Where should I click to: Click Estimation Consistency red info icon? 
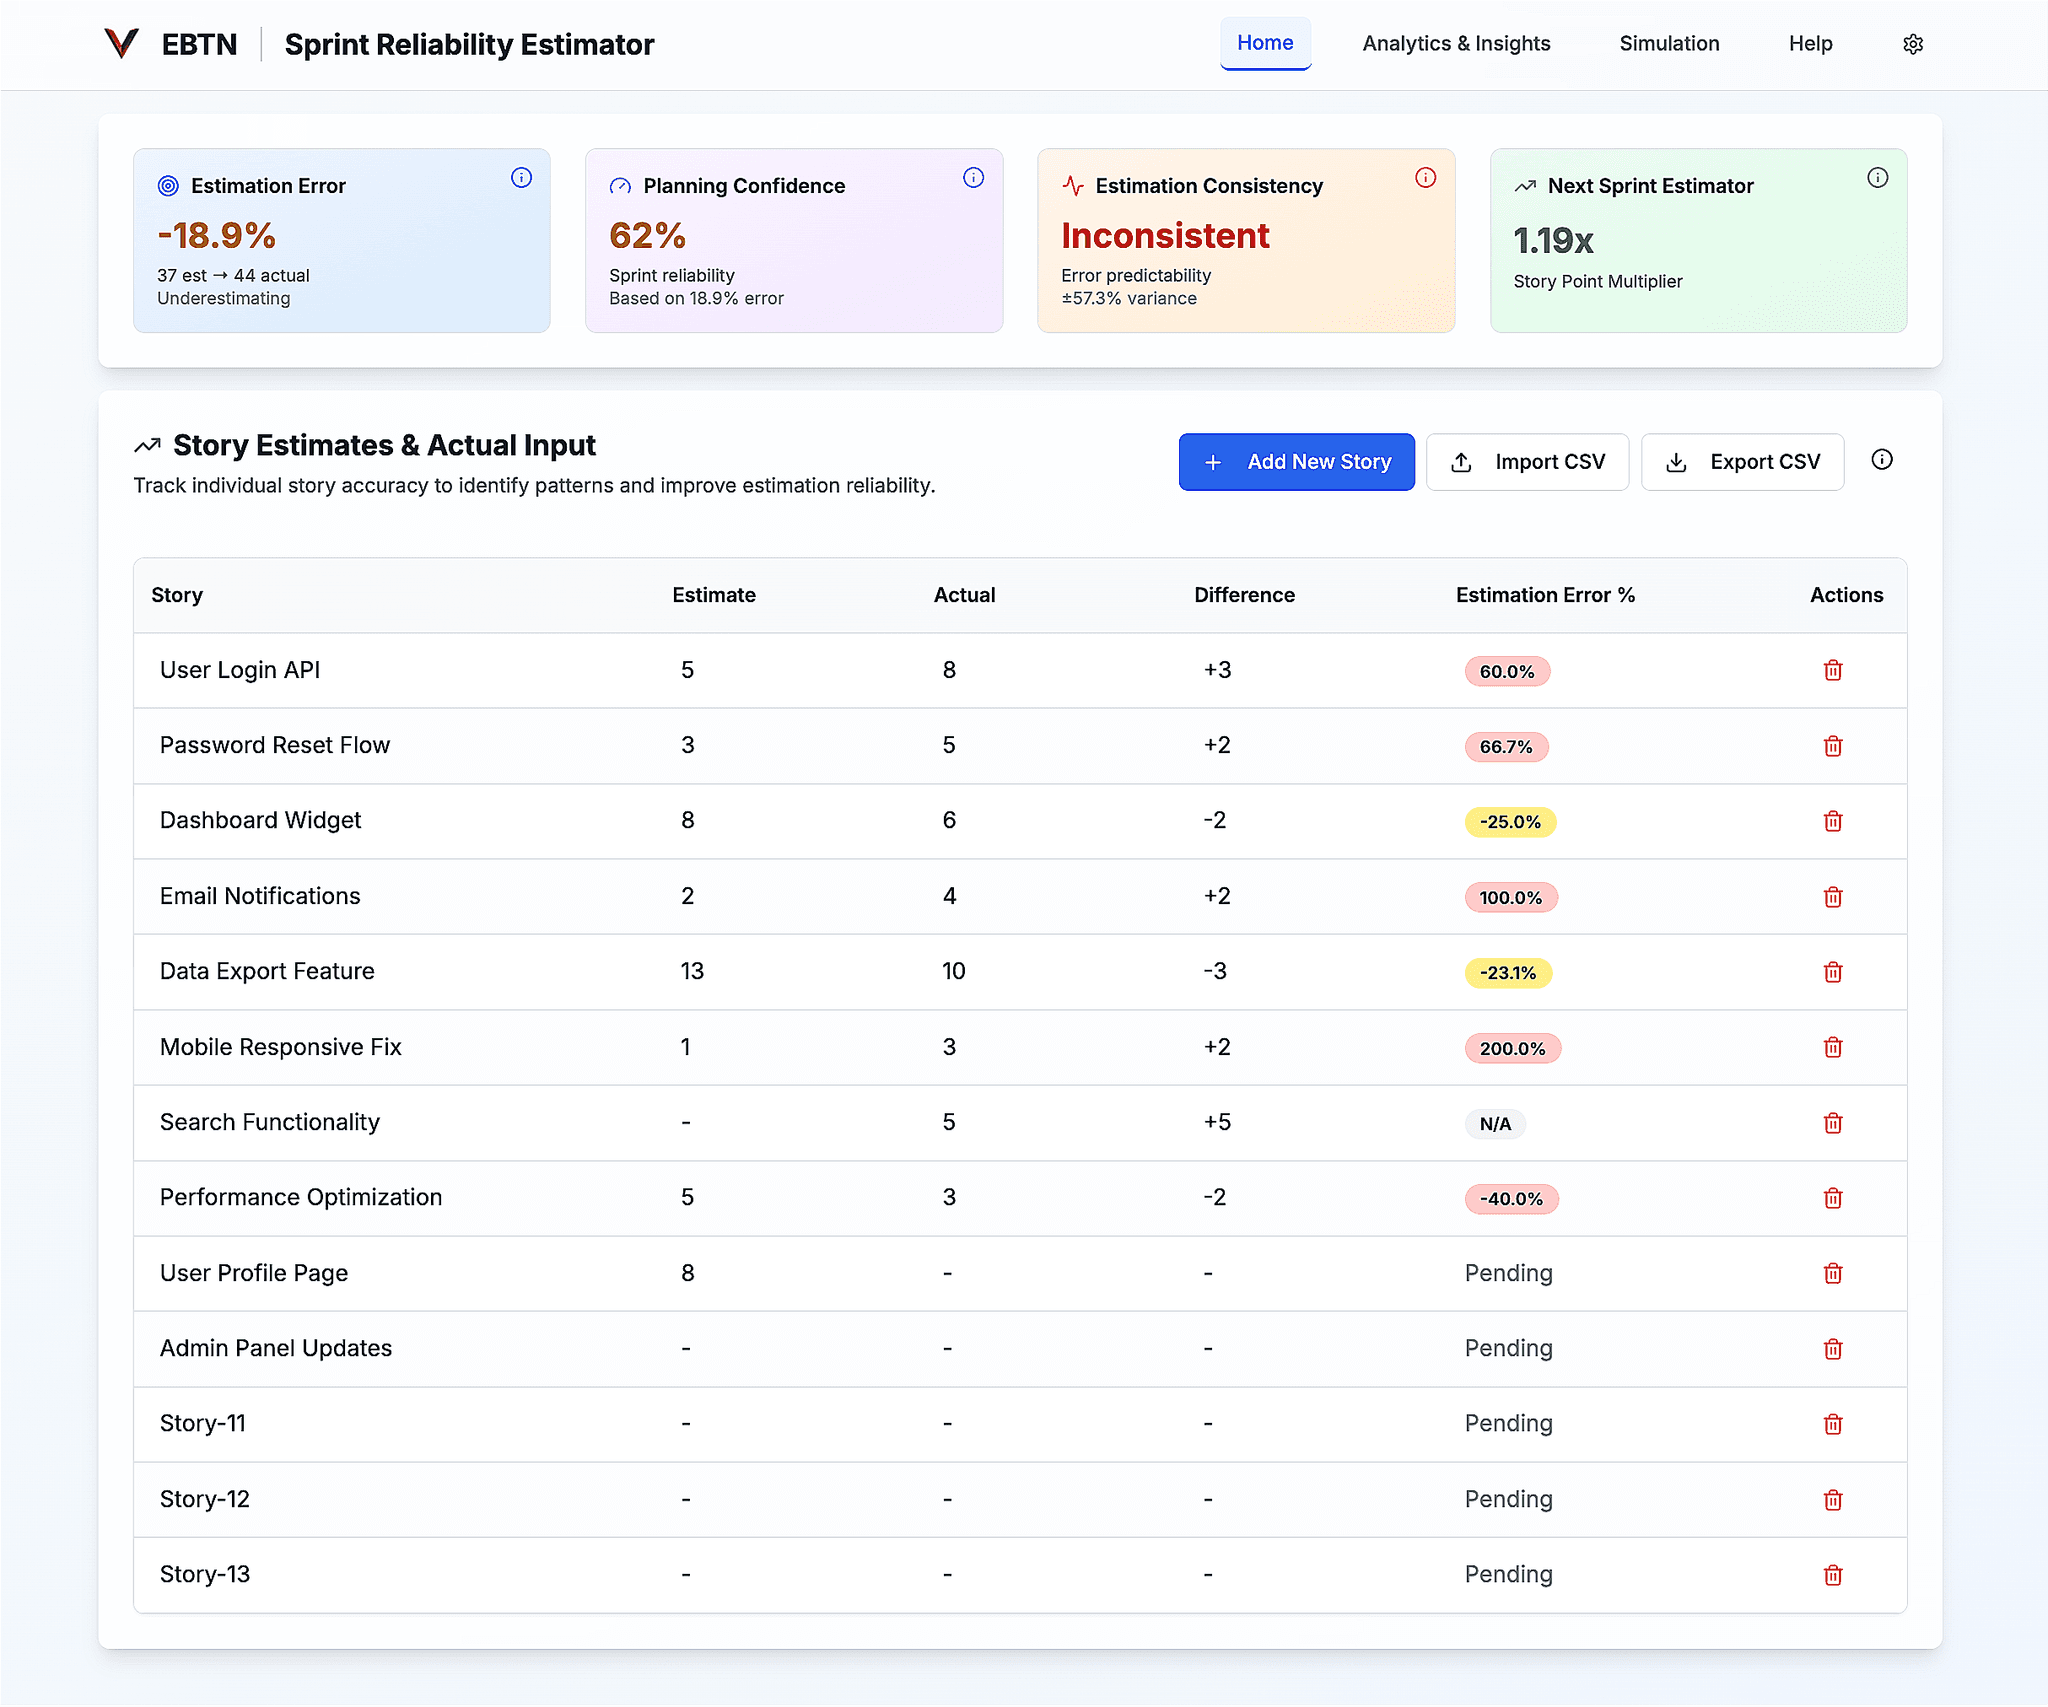coord(1425,178)
